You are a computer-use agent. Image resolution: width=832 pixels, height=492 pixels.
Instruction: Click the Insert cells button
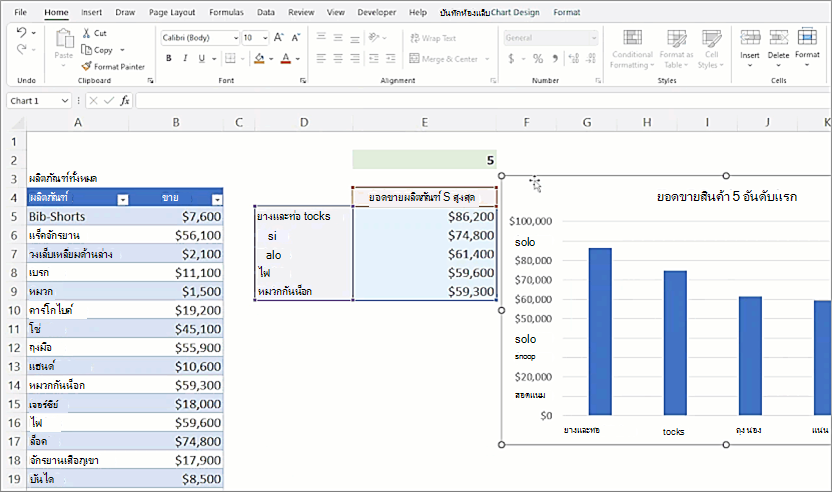(750, 48)
